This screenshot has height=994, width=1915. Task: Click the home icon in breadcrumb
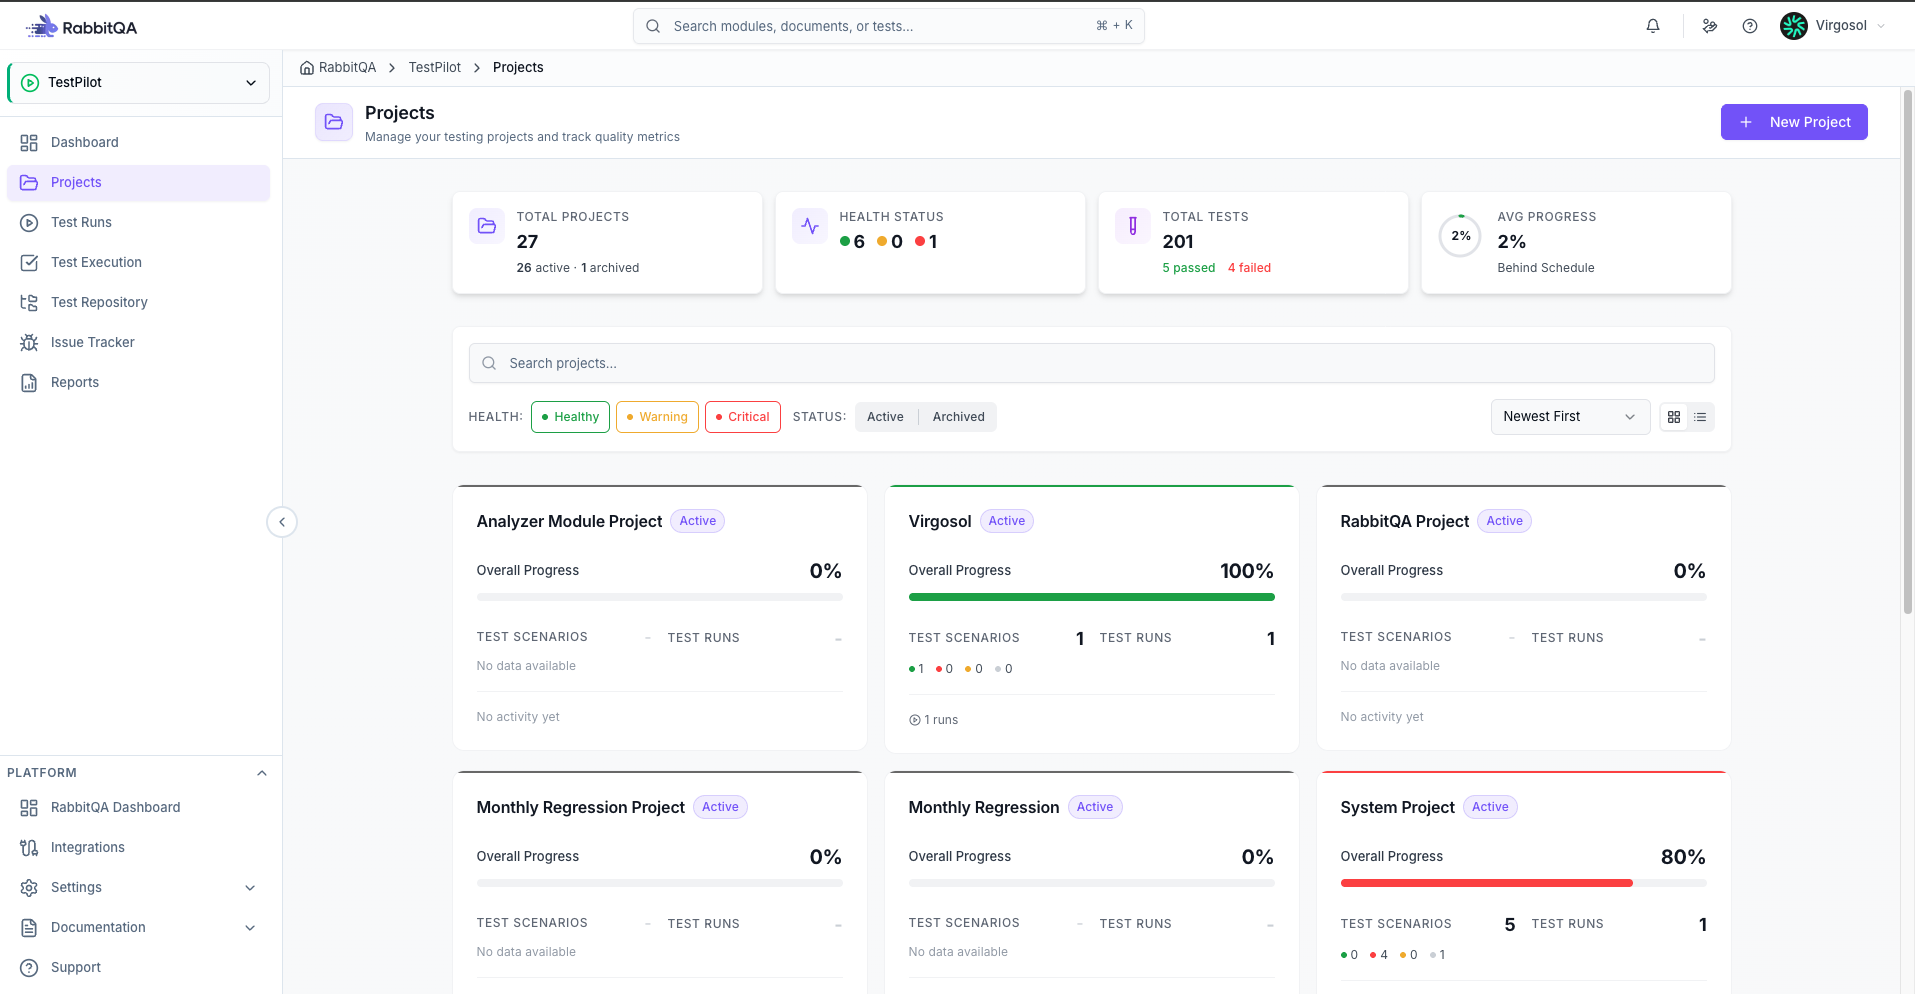click(307, 67)
